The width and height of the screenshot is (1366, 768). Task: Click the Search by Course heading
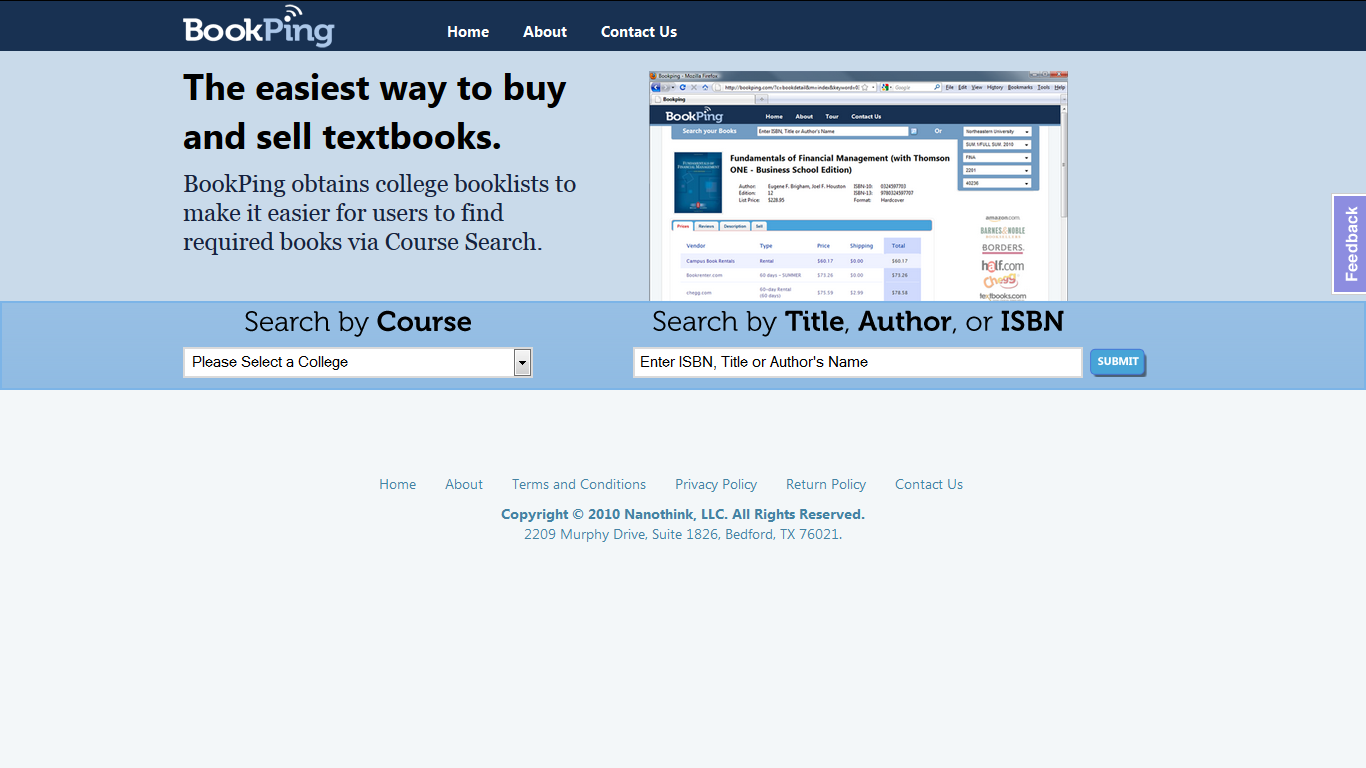pos(358,322)
